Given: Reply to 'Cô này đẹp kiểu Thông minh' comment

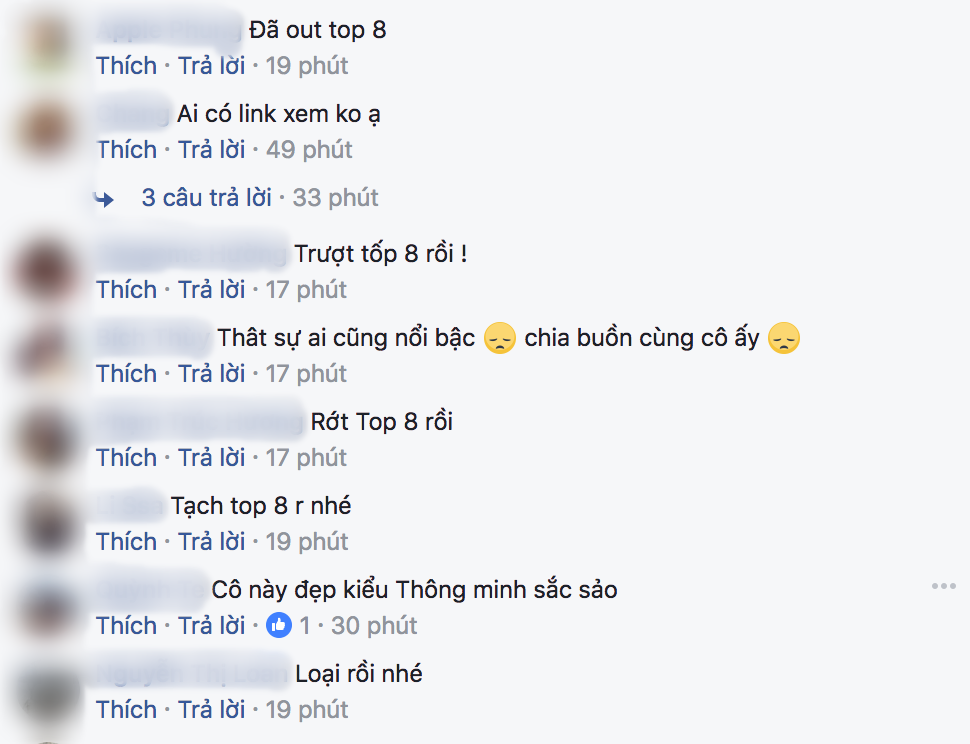Looking at the screenshot, I should [x=212, y=626].
